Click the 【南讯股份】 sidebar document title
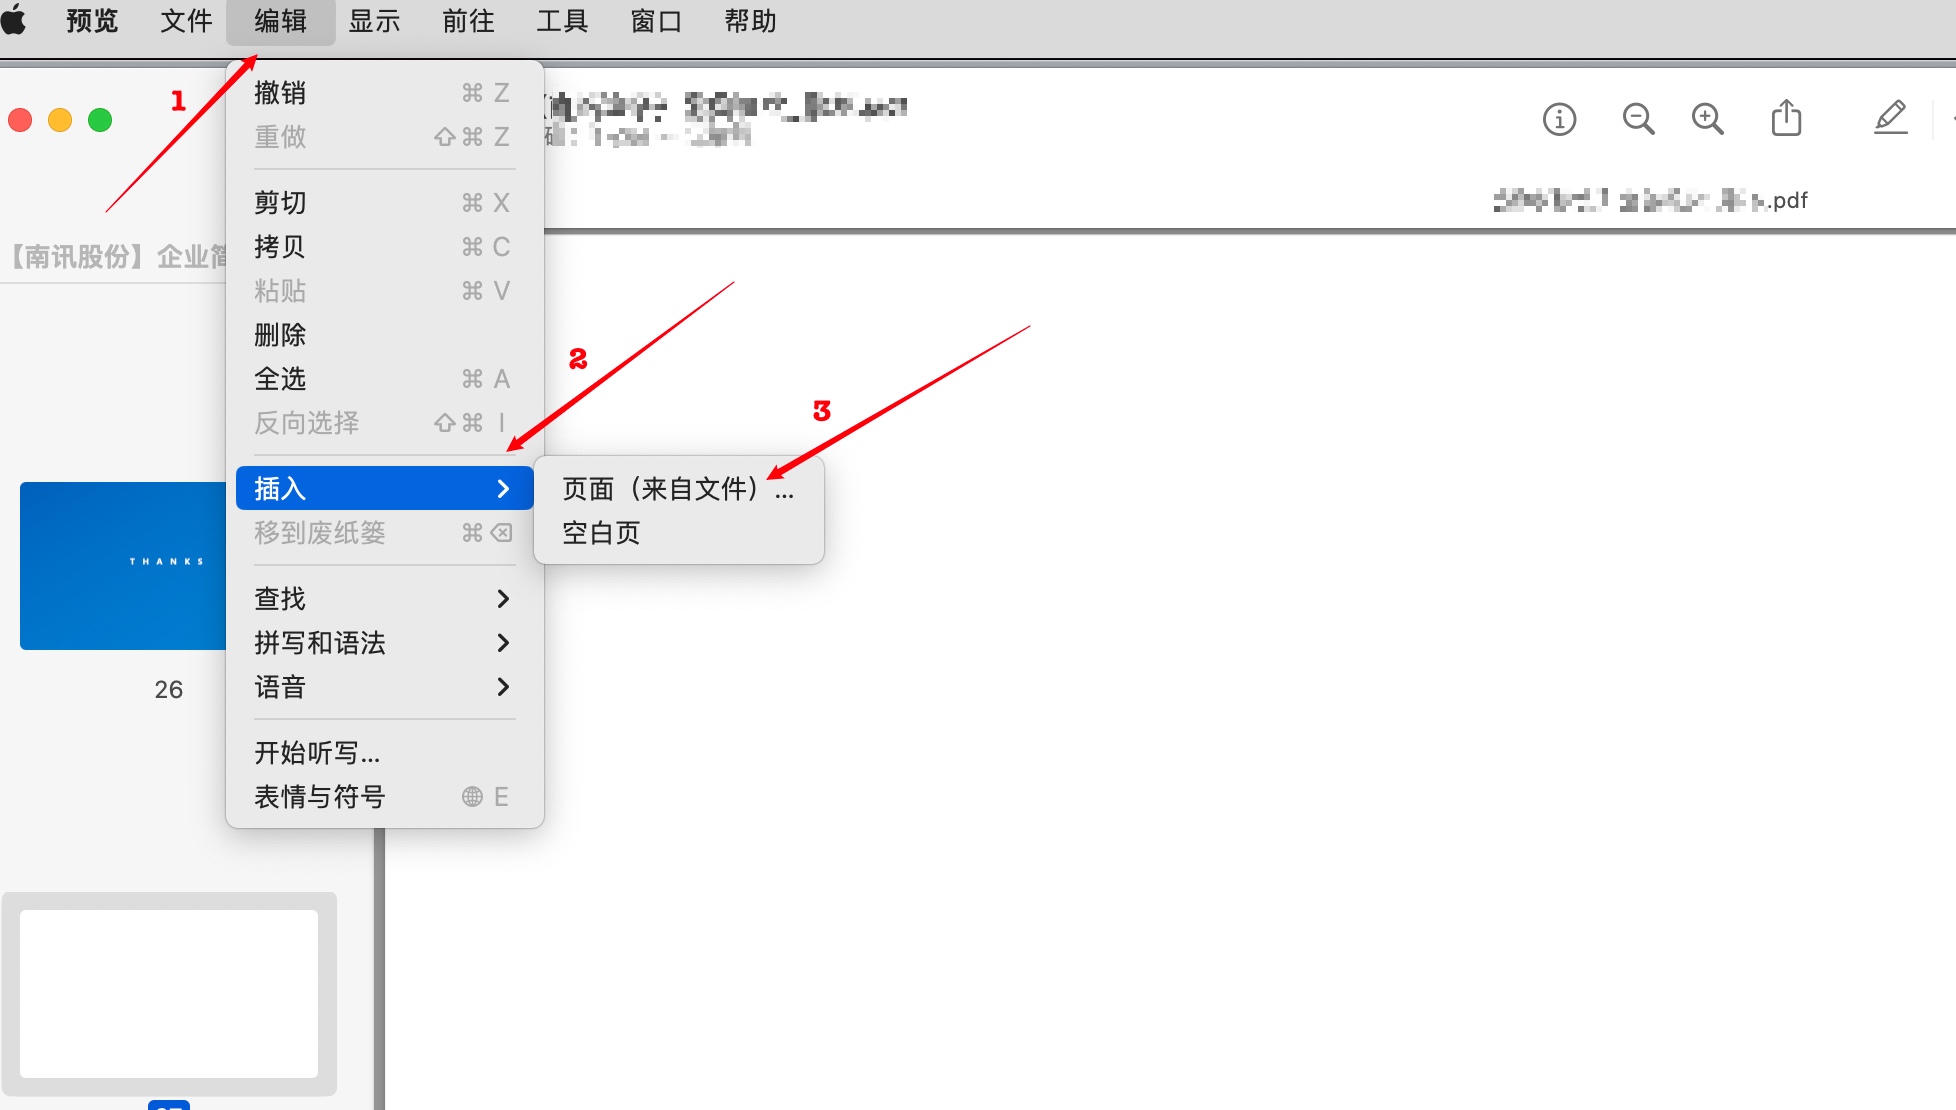Viewport: 1956px width, 1110px height. tap(117, 257)
